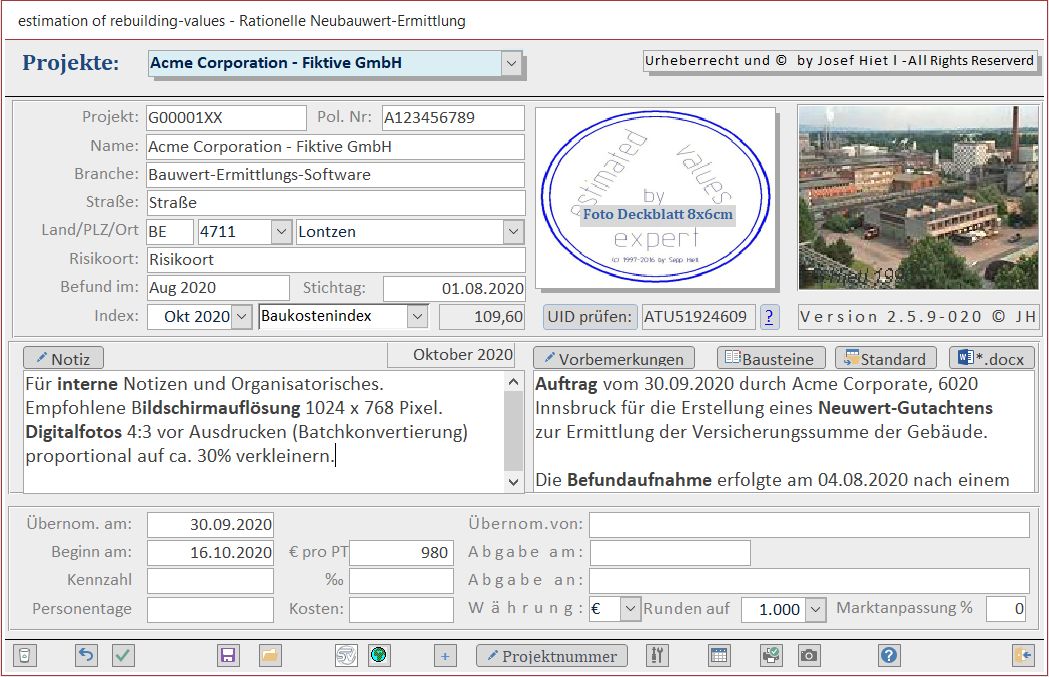Open the Baukostenindex dropdown
1049x677 pixels.
417,317
